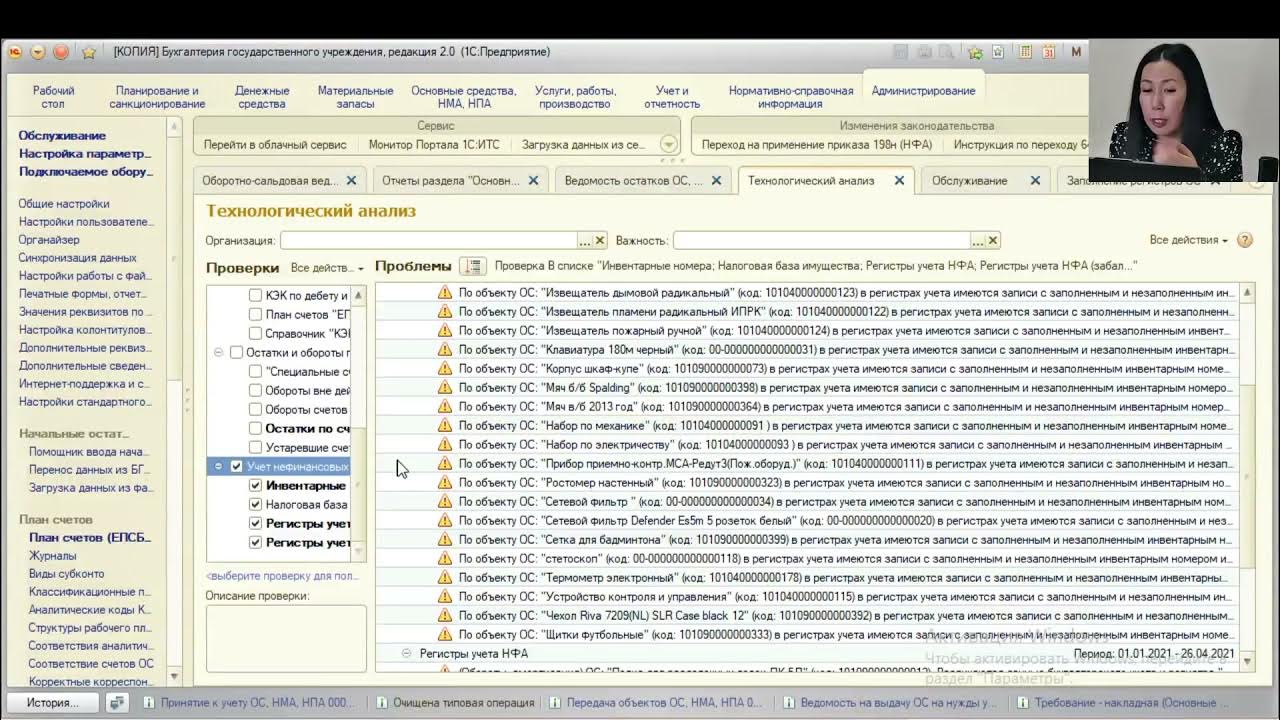The height and width of the screenshot is (720, 1280).
Task: Close the Отчеты раздела "Основн... tab
Action: click(x=533, y=181)
